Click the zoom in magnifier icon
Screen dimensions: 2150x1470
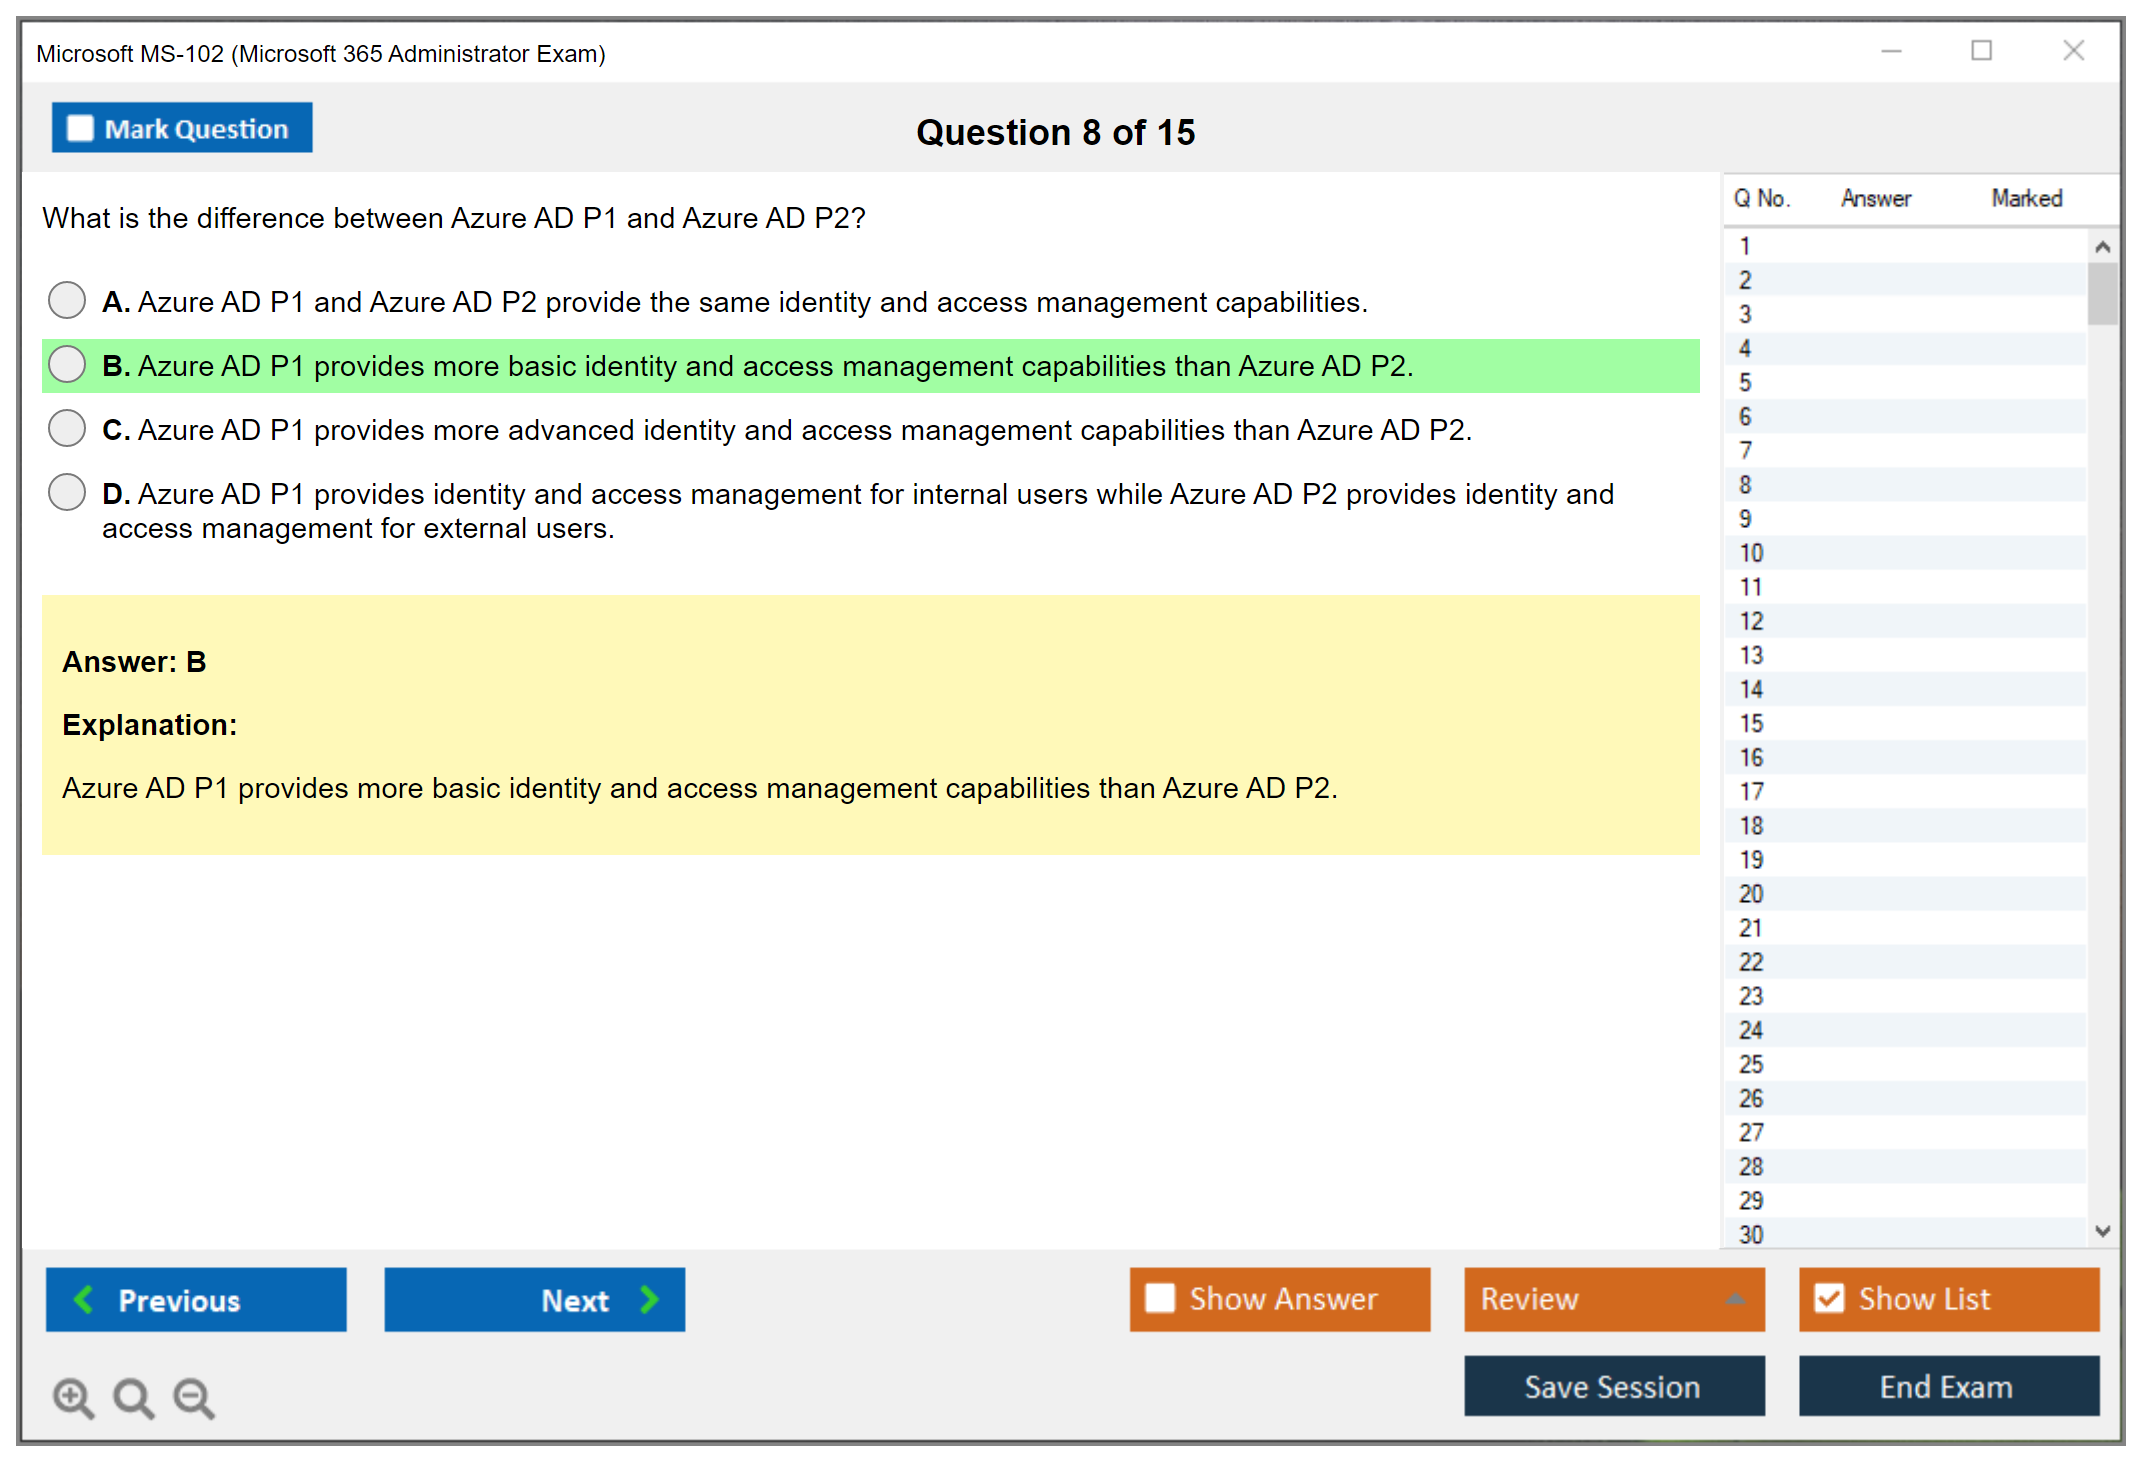click(73, 1397)
